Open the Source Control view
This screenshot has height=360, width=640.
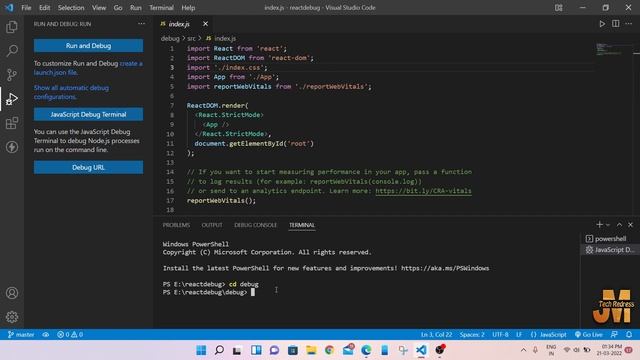click(x=12, y=75)
